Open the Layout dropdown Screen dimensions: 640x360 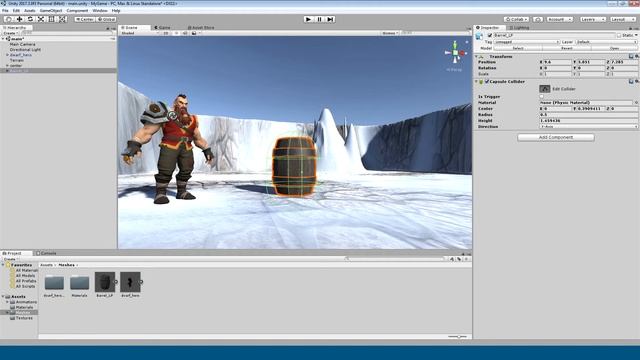(x=622, y=19)
